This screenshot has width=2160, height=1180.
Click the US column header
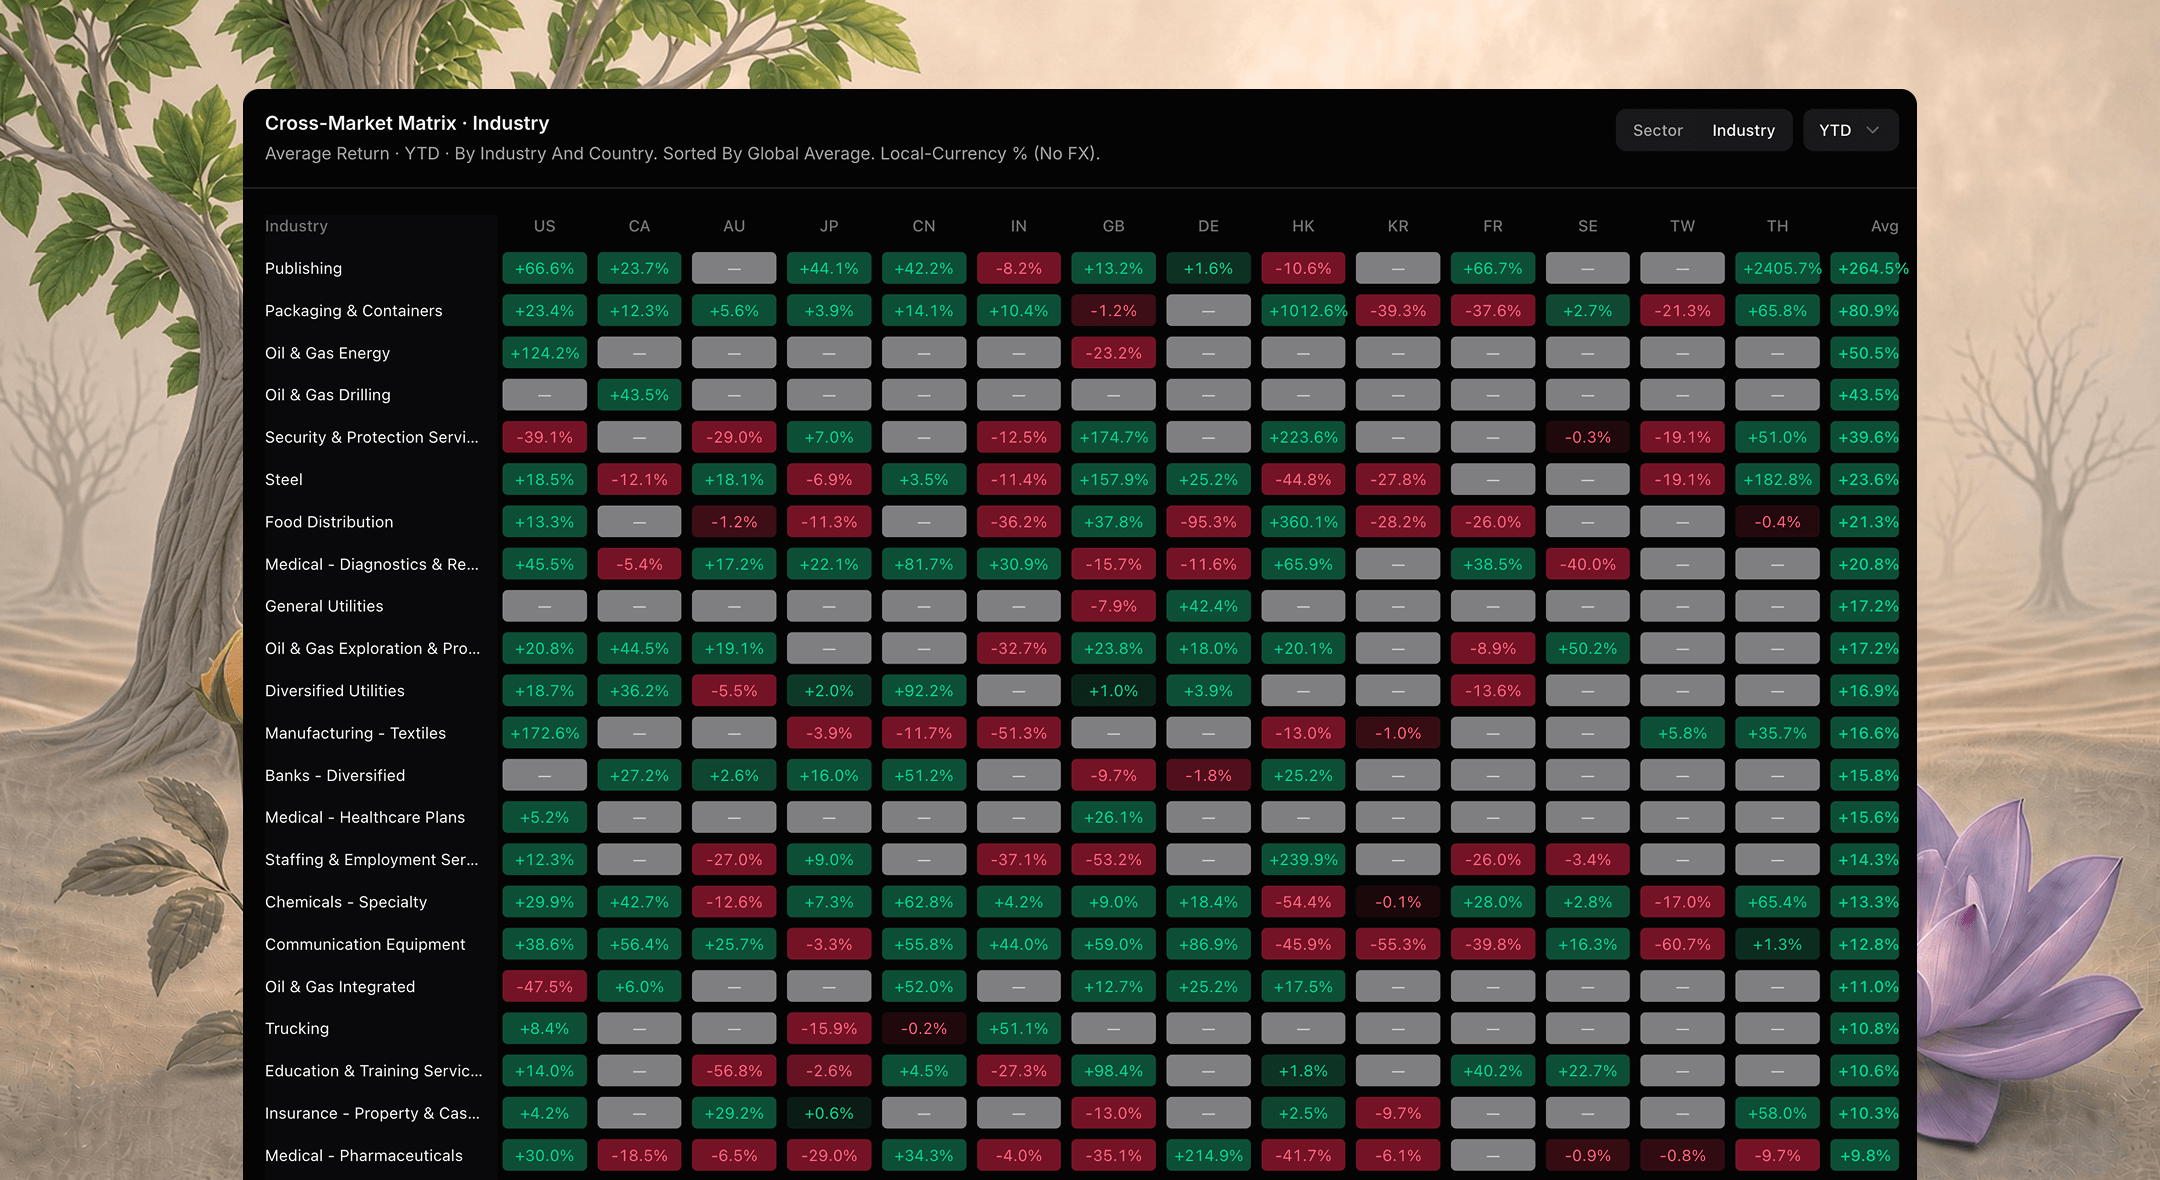[x=544, y=226]
